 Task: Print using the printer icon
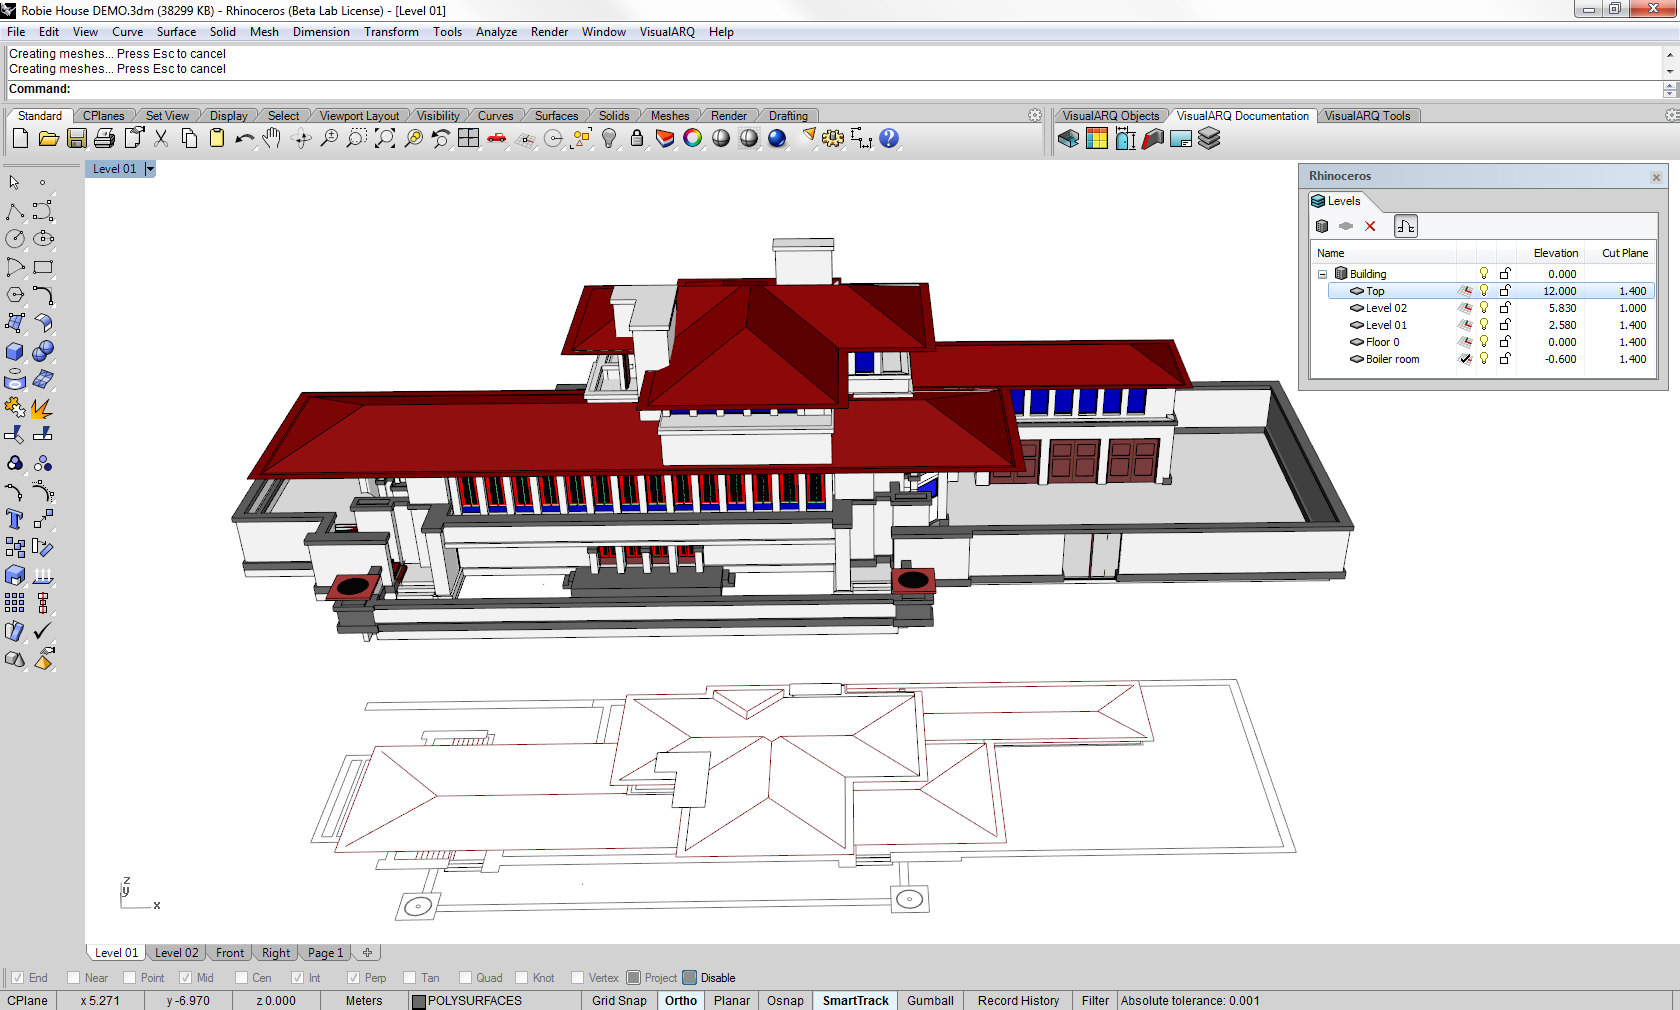(x=104, y=139)
